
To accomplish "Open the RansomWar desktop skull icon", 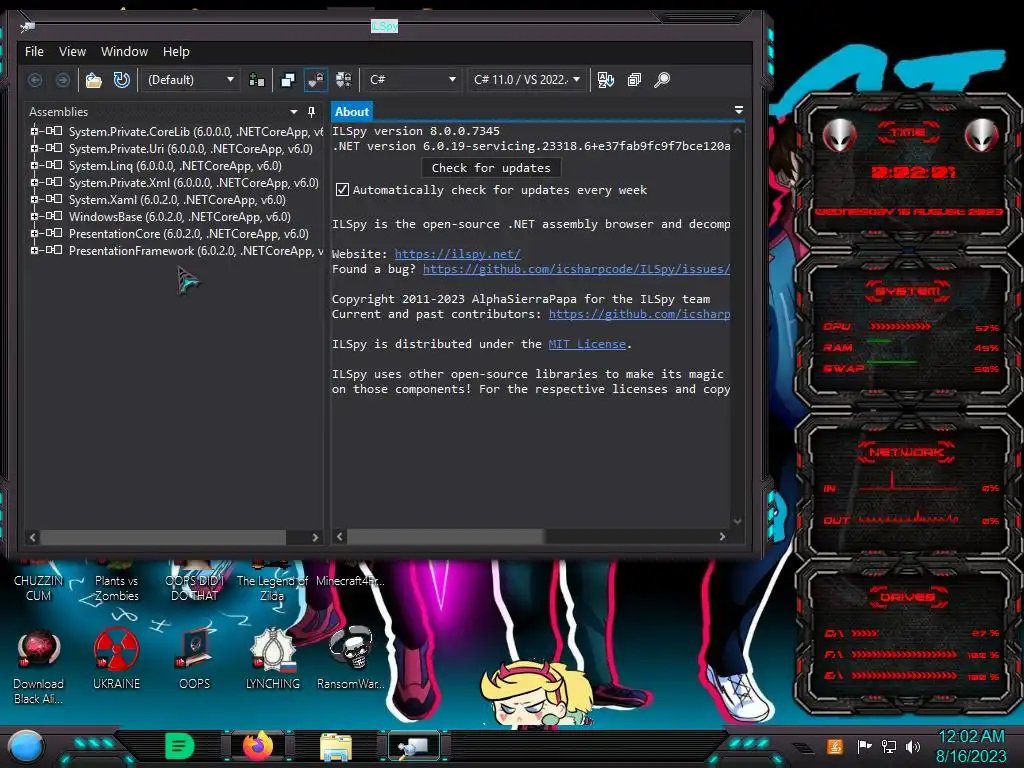I will tap(351, 648).
